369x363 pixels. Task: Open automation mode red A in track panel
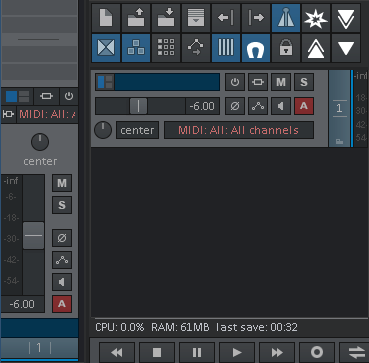[x=304, y=106]
